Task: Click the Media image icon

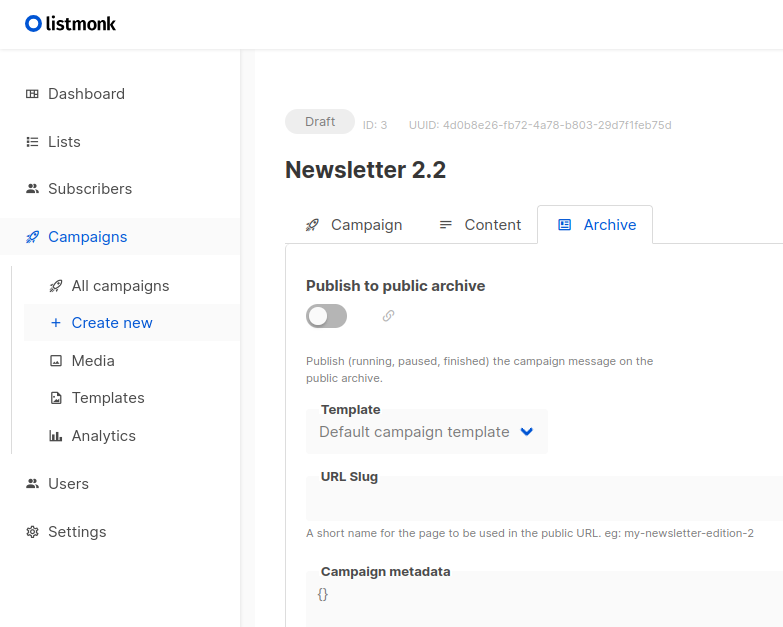Action: point(56,360)
